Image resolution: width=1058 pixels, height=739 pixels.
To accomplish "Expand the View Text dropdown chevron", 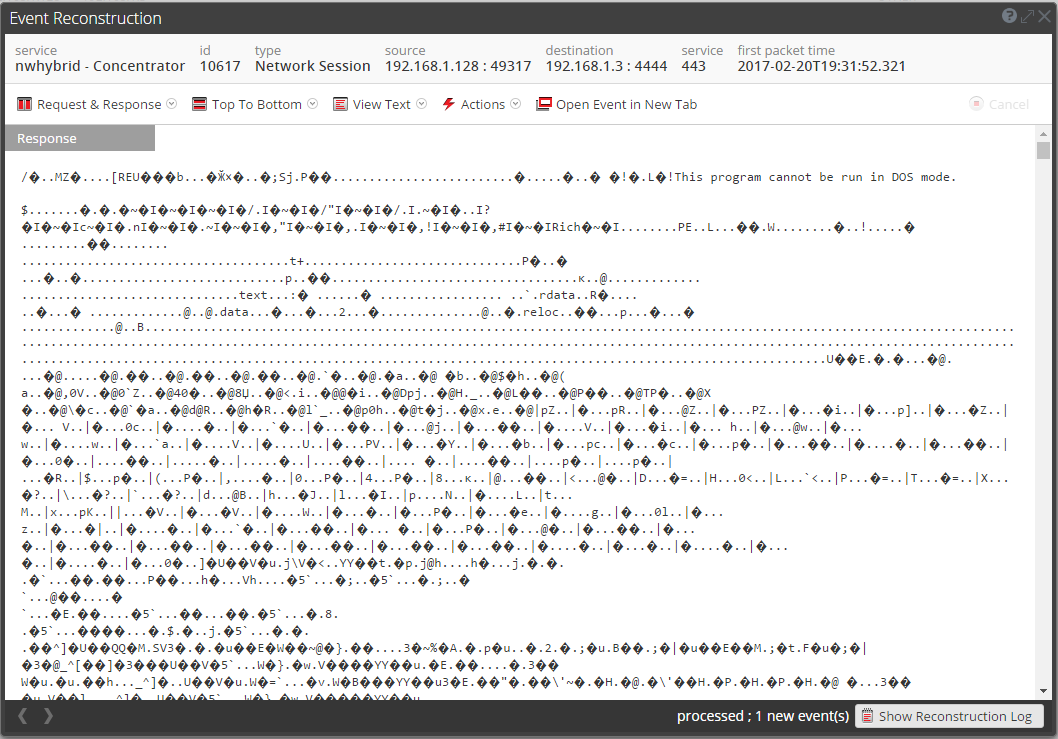I will pyautogui.click(x=421, y=103).
